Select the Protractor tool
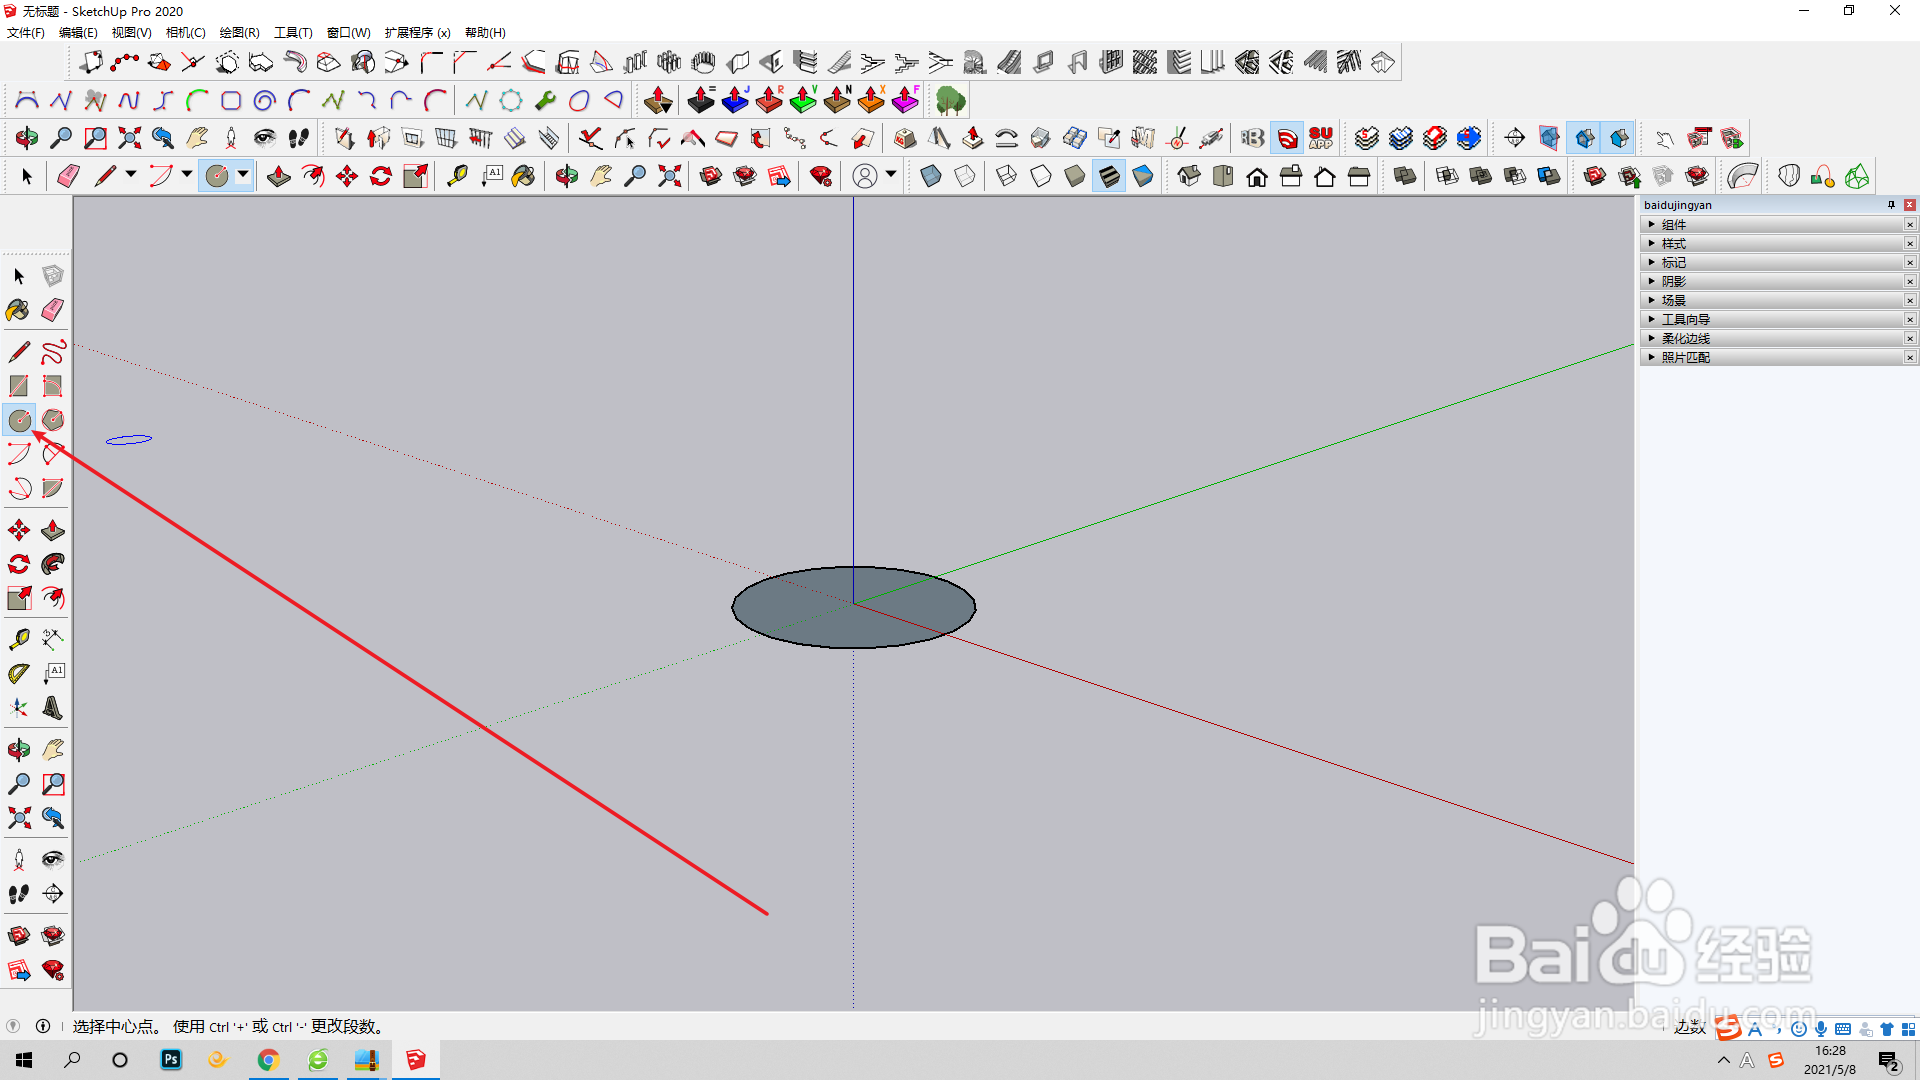1920x1080 pixels. 18,674
